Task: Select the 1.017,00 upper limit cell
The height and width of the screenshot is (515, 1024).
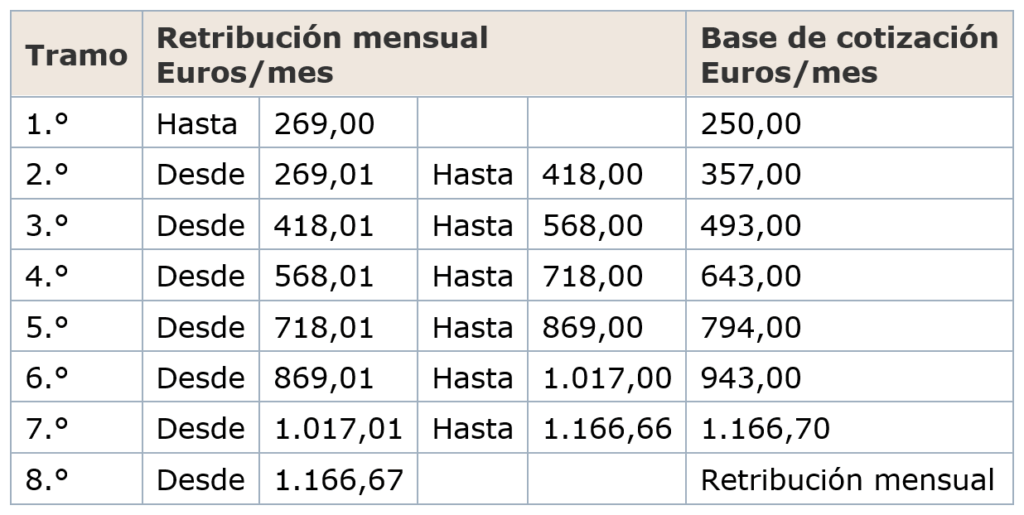Action: [607, 378]
